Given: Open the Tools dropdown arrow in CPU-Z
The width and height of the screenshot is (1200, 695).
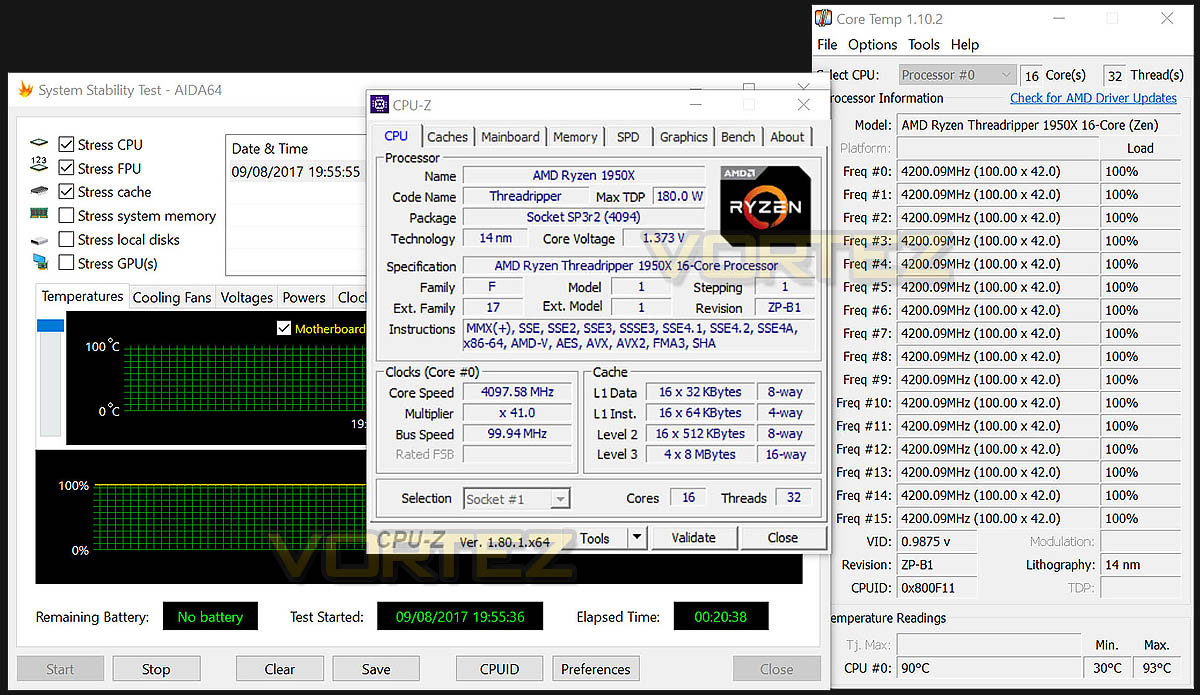Looking at the screenshot, I should [636, 538].
